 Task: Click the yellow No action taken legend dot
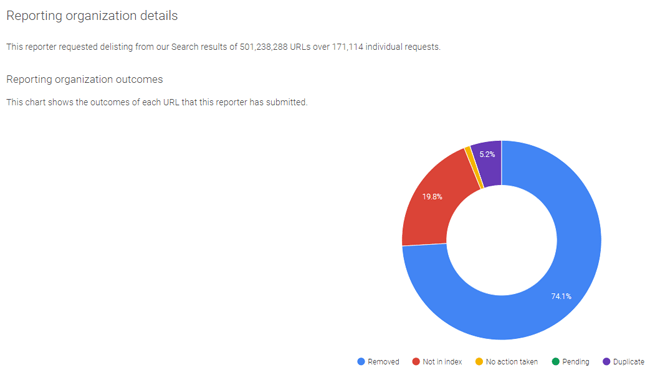(x=479, y=361)
